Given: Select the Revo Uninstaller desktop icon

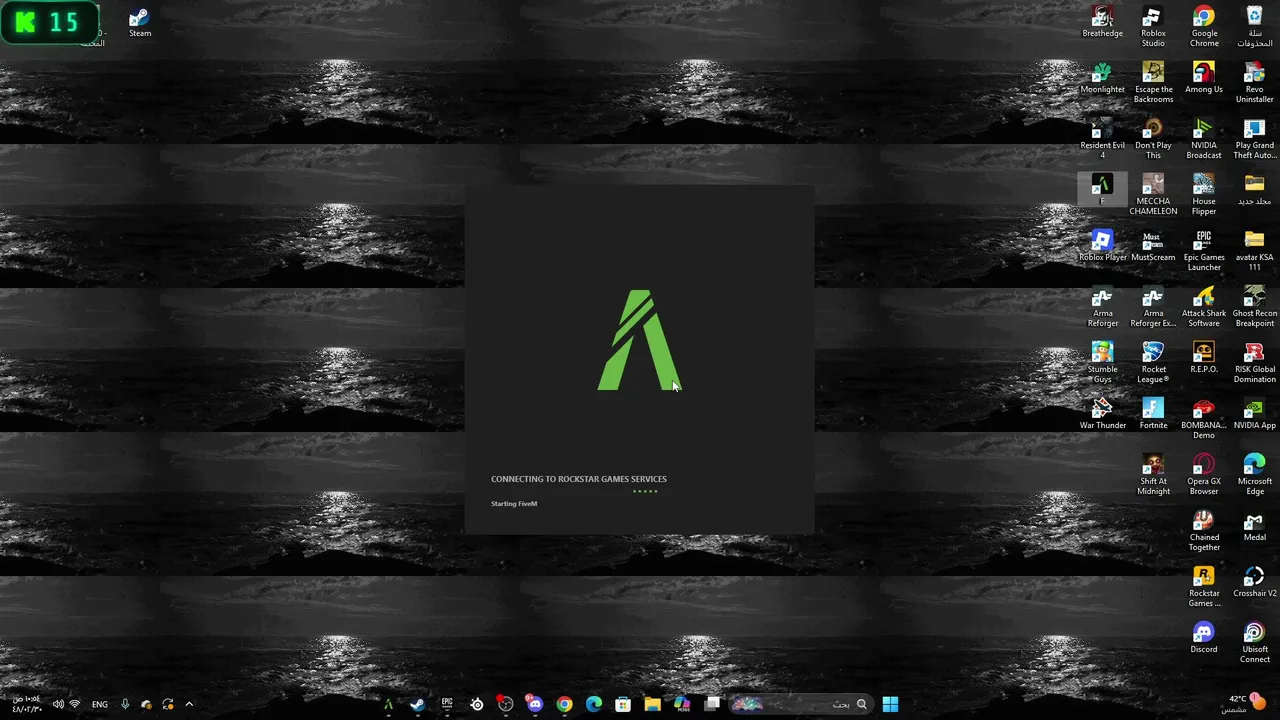Looking at the screenshot, I should [1254, 83].
